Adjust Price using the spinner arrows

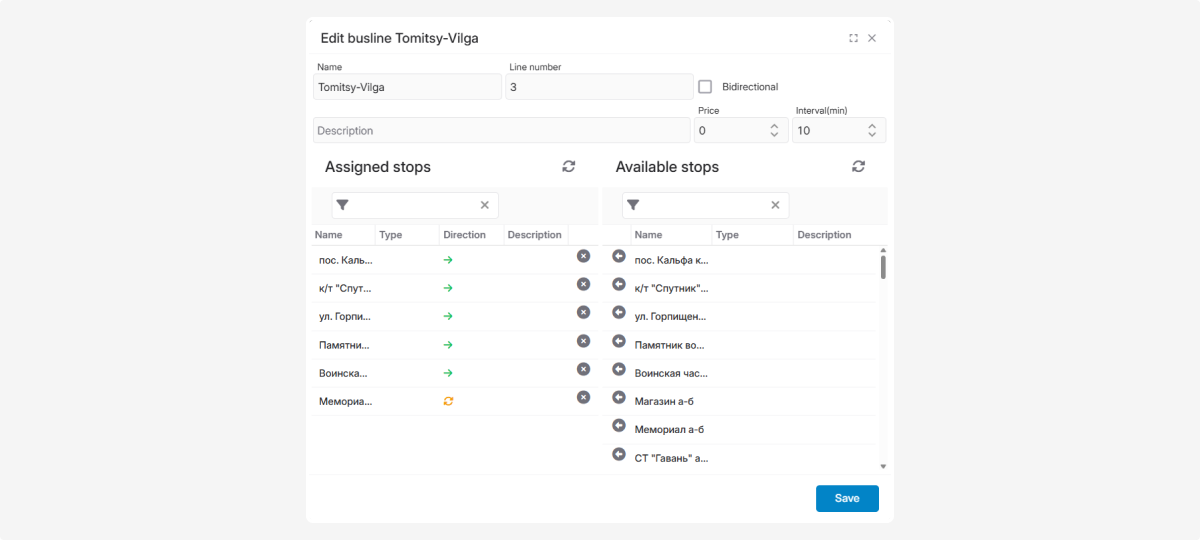pyautogui.click(x=774, y=130)
